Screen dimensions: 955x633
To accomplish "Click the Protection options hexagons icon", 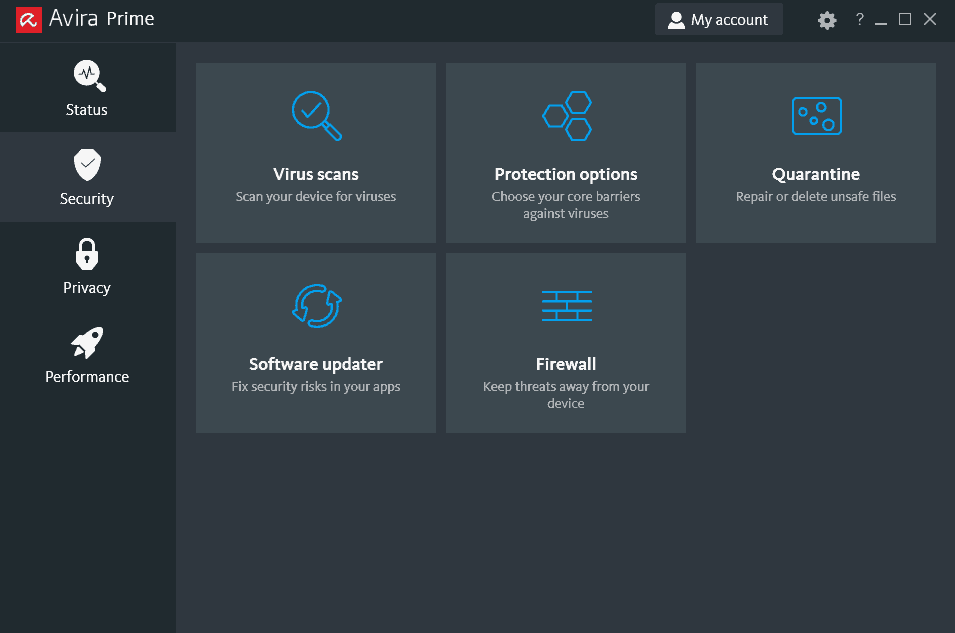I will (x=566, y=116).
